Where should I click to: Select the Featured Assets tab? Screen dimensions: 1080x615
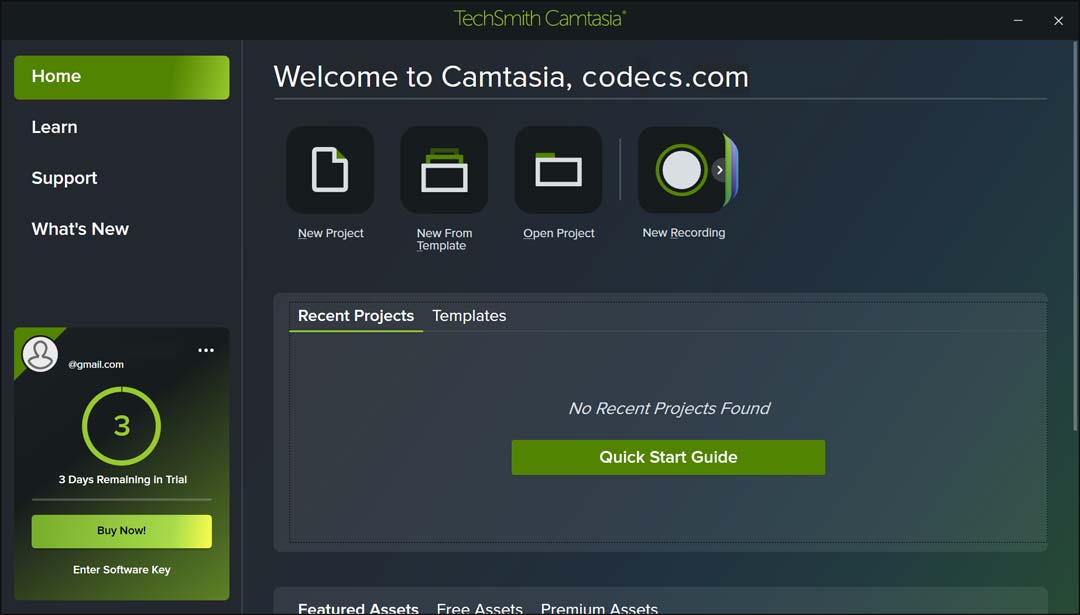(x=358, y=608)
